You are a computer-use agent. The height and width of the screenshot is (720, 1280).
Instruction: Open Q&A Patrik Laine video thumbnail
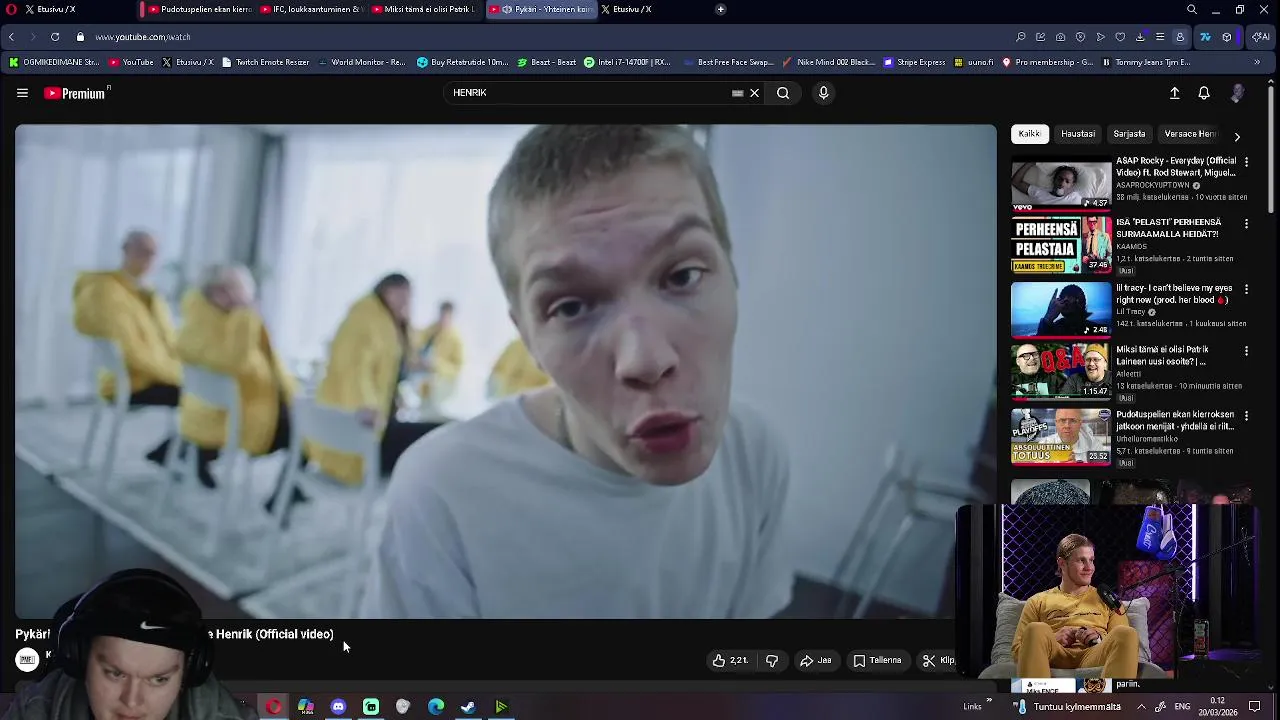click(x=1061, y=373)
